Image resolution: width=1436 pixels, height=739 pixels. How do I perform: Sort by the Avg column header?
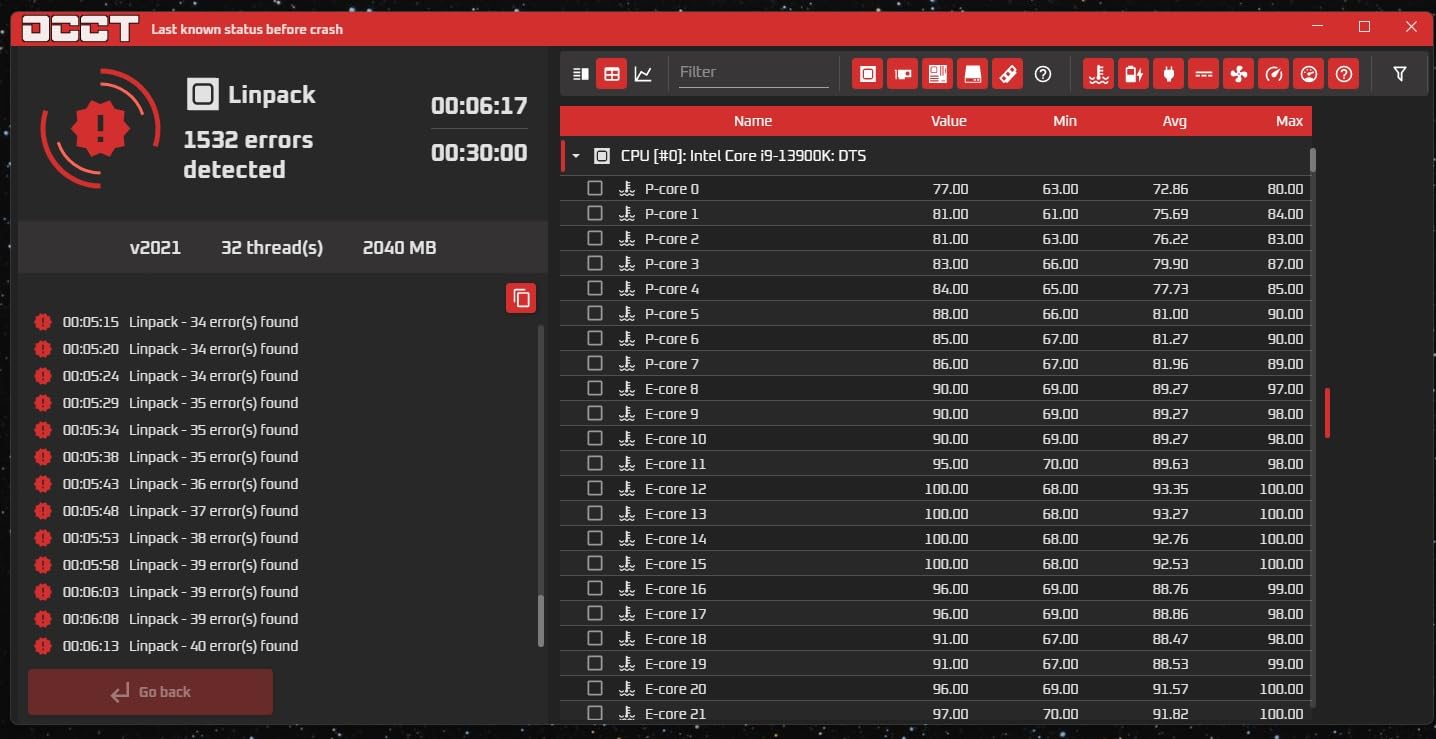coord(1175,121)
